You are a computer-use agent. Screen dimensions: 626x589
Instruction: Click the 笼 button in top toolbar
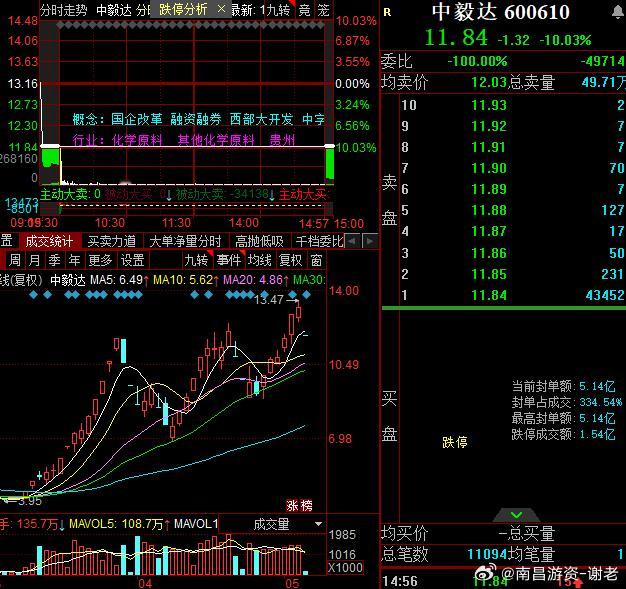click(x=324, y=10)
